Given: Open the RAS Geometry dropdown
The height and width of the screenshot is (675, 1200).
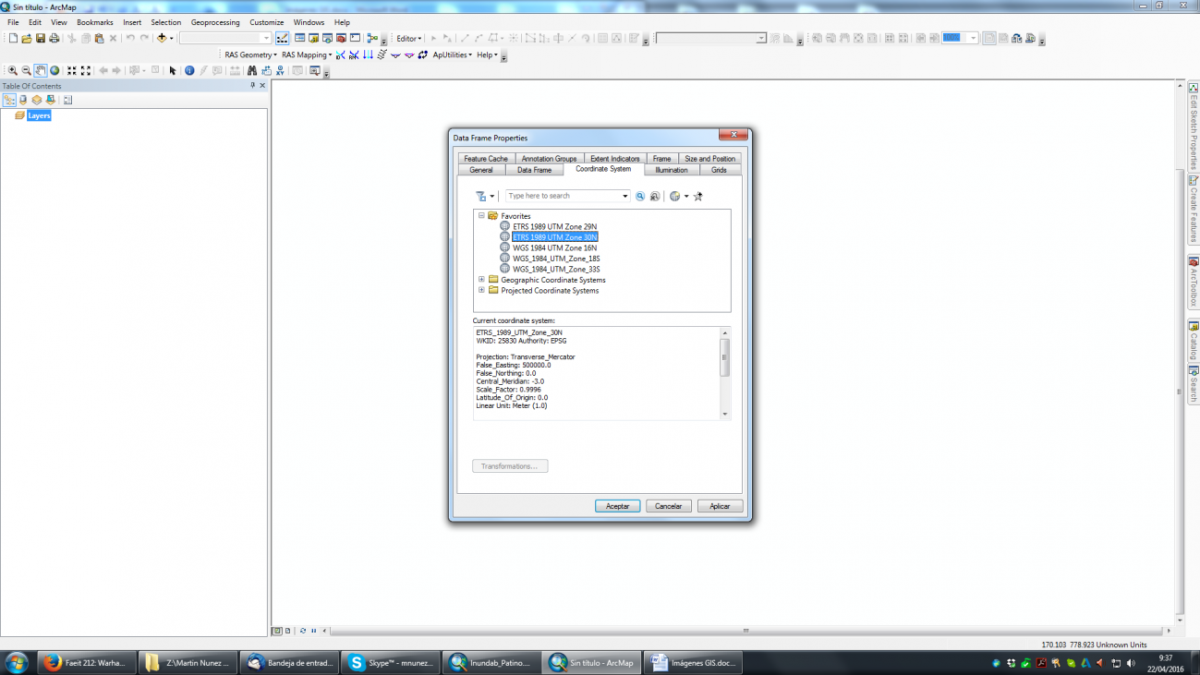Looking at the screenshot, I should coord(250,55).
